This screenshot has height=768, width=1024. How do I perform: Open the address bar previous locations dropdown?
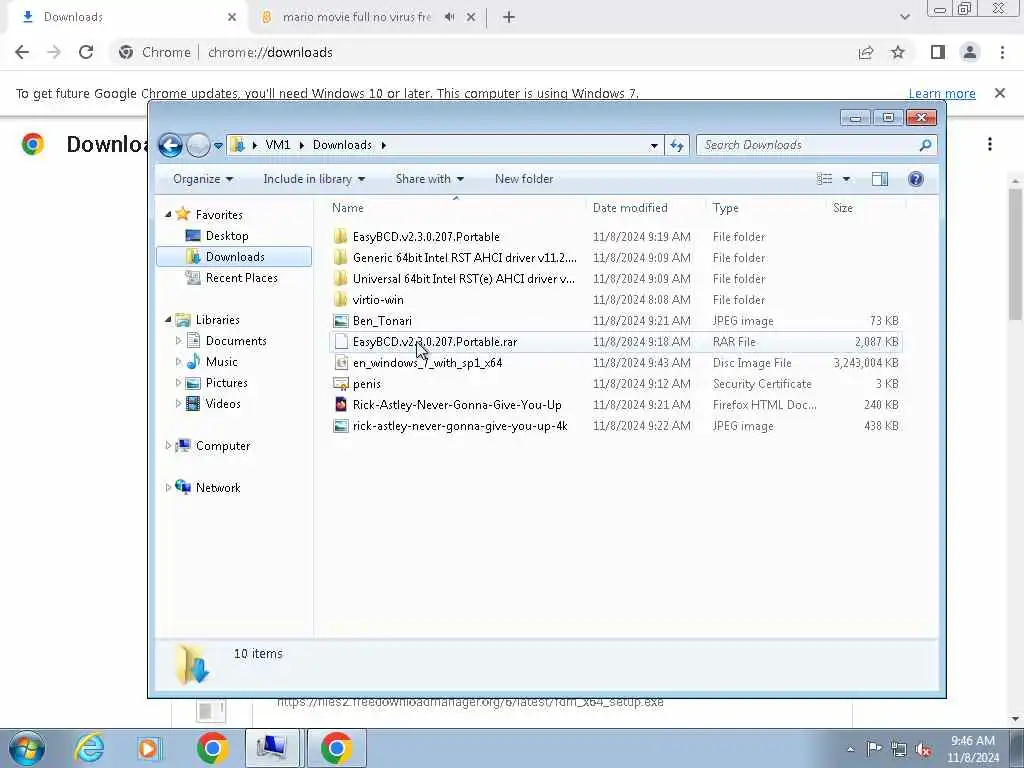point(654,146)
